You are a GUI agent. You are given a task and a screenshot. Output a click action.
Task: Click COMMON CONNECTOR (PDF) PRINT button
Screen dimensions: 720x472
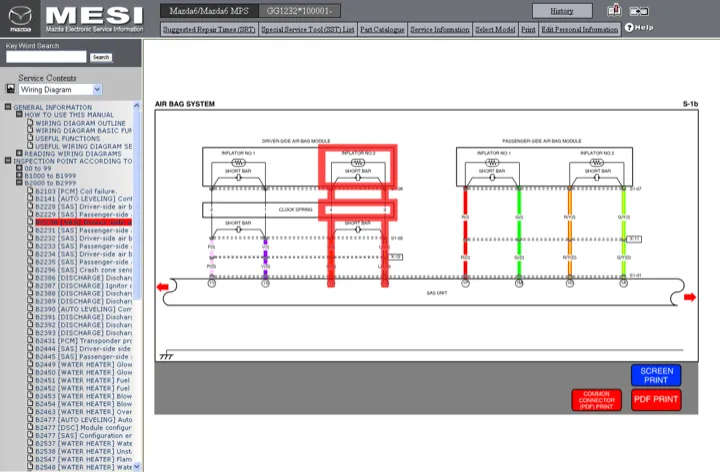596,400
